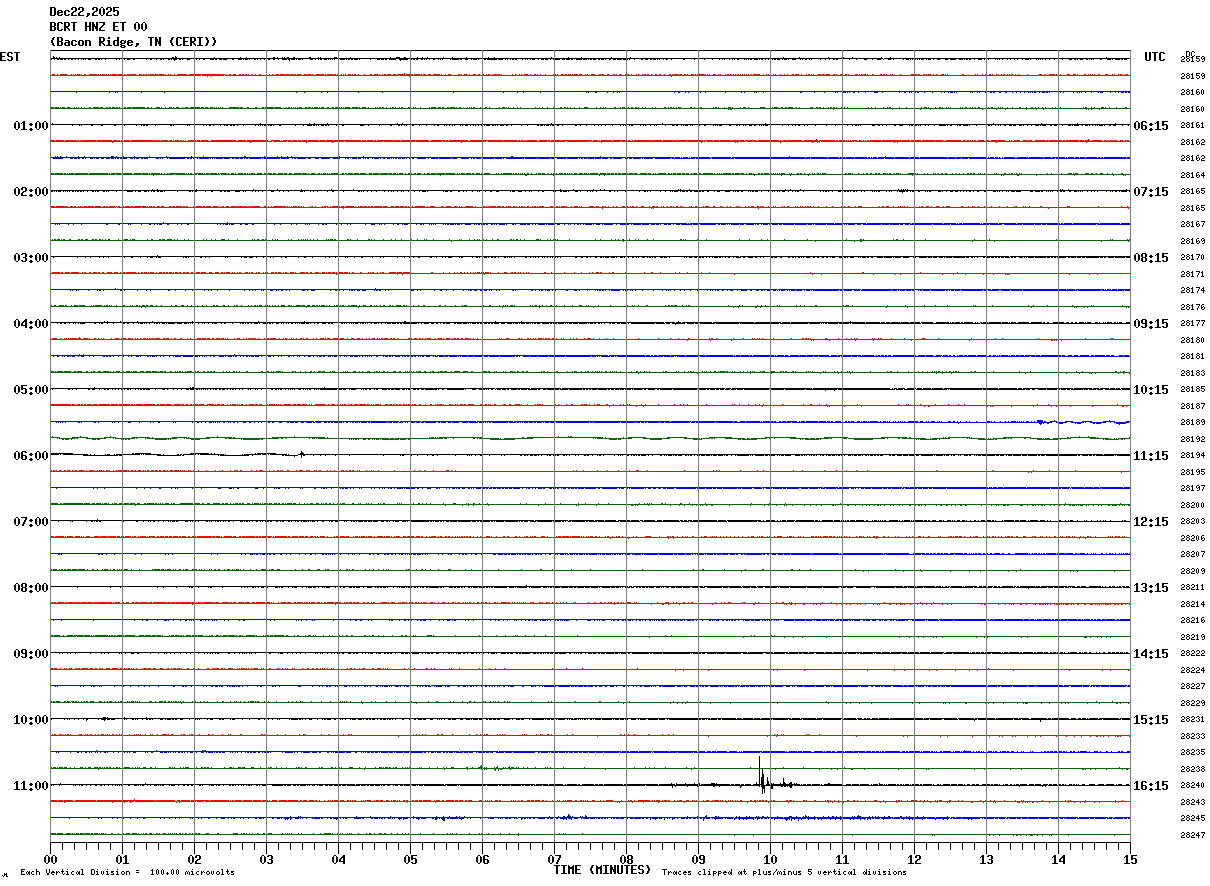Click minute tick label 00 on the time axis
The height and width of the screenshot is (886, 1210).
pos(51,859)
